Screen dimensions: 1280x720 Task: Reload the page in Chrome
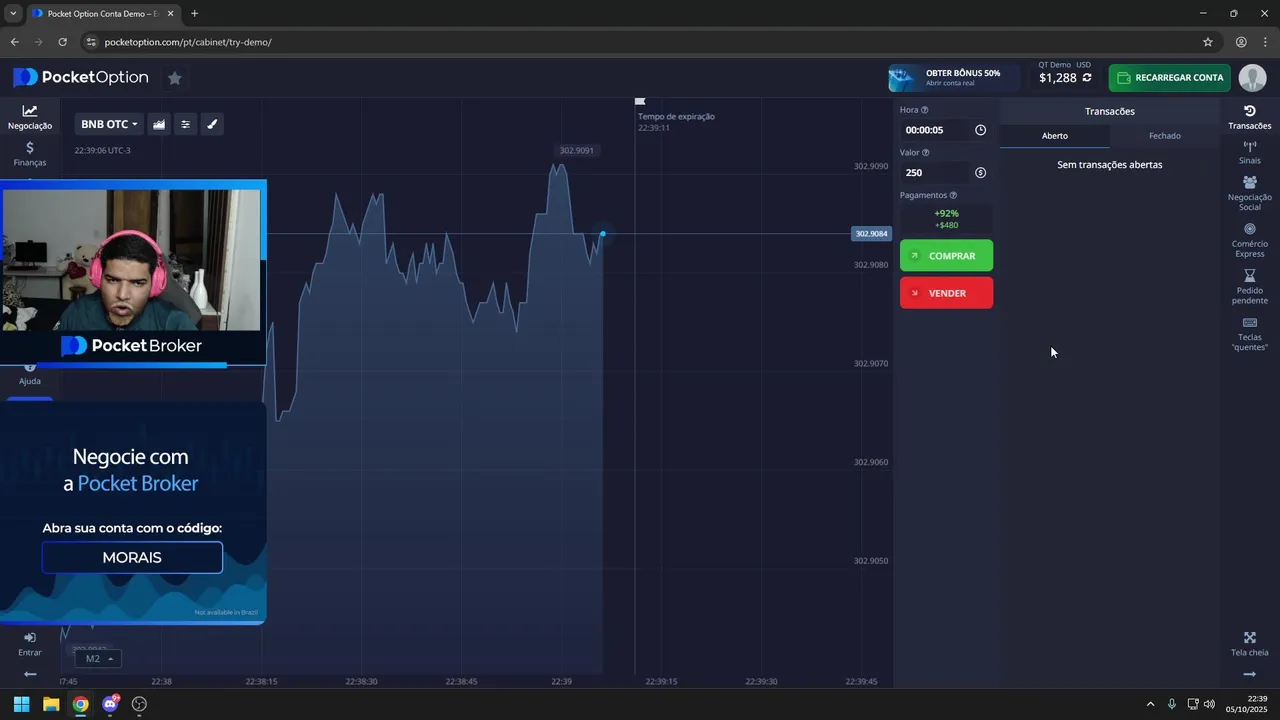coord(62,42)
